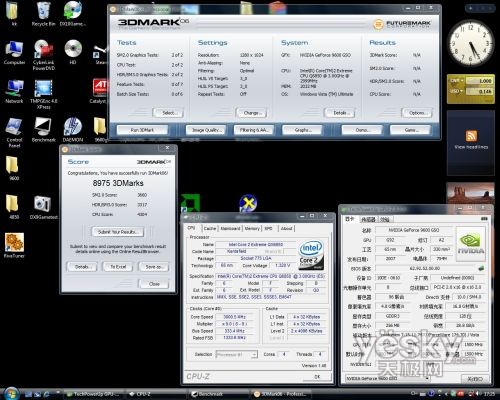Switch to the About tab in CPU-Z
The image size is (500, 400).
tap(286, 228)
